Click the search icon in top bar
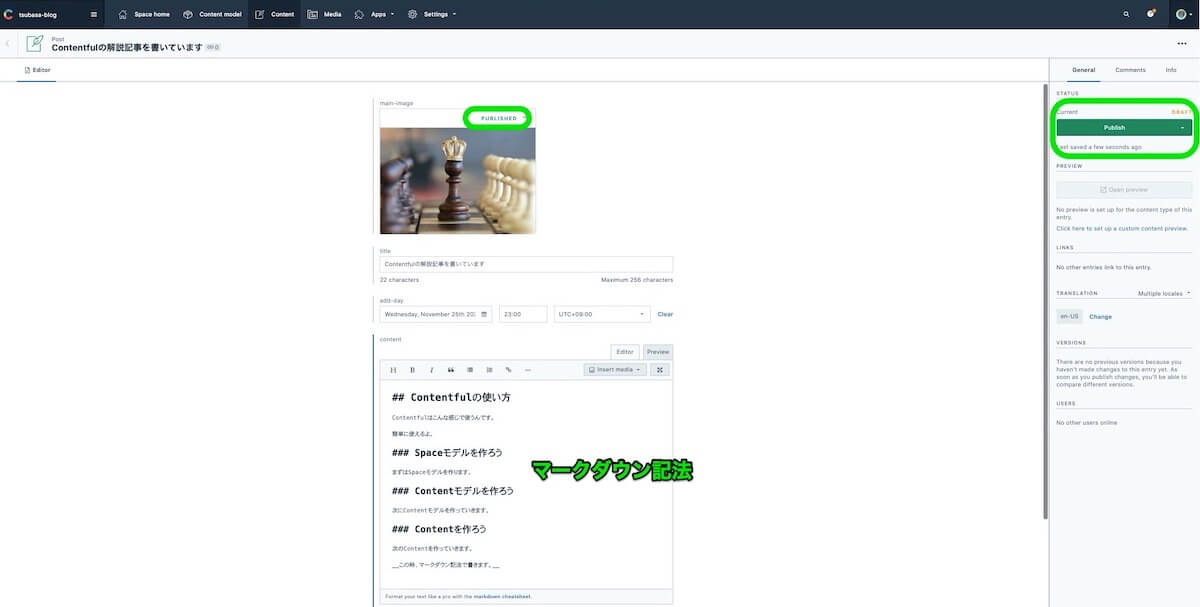 (x=1126, y=14)
